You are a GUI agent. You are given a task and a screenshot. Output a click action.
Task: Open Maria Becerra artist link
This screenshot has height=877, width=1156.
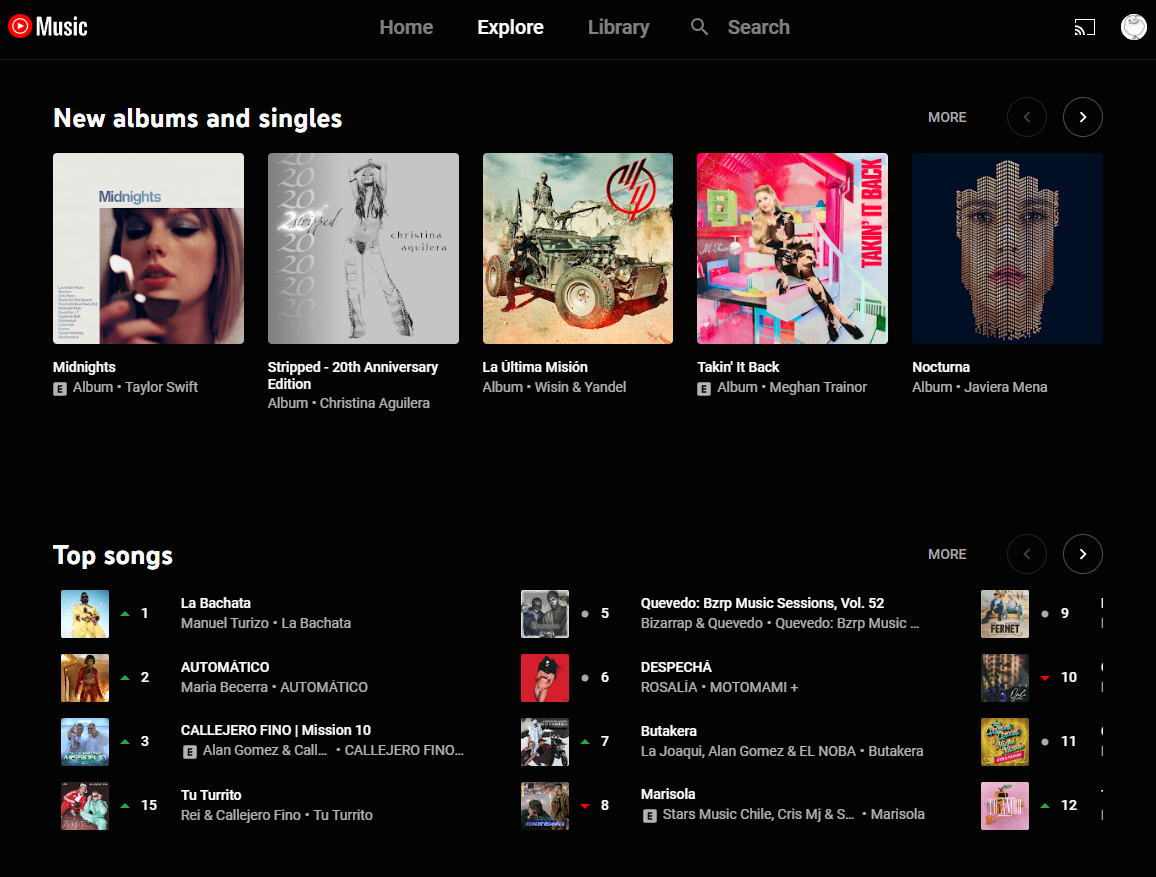(x=224, y=687)
